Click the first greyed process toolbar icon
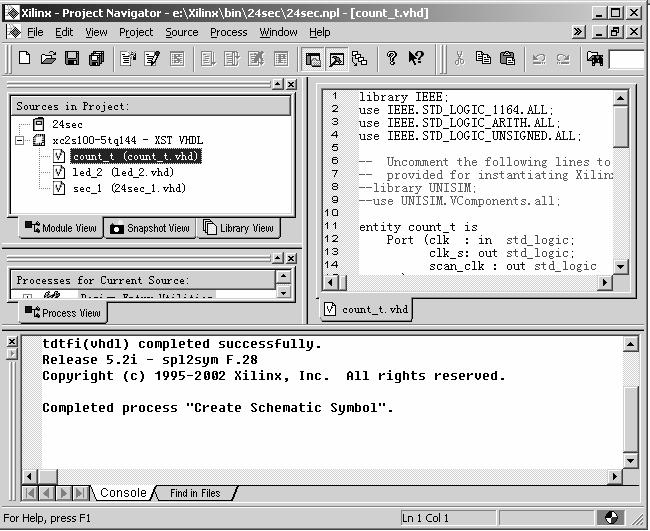 208,58
